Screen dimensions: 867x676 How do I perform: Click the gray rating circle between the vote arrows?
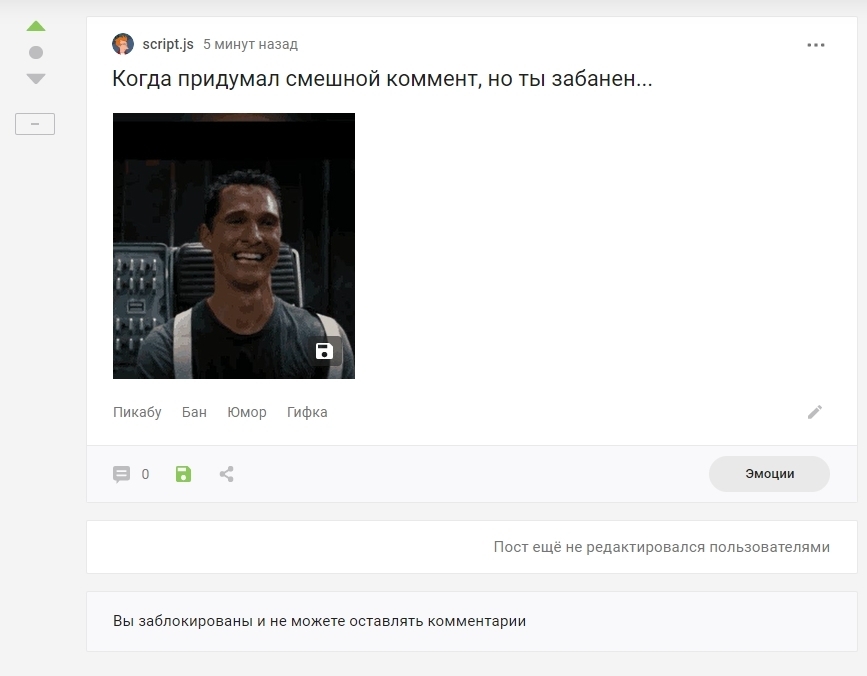(36, 53)
